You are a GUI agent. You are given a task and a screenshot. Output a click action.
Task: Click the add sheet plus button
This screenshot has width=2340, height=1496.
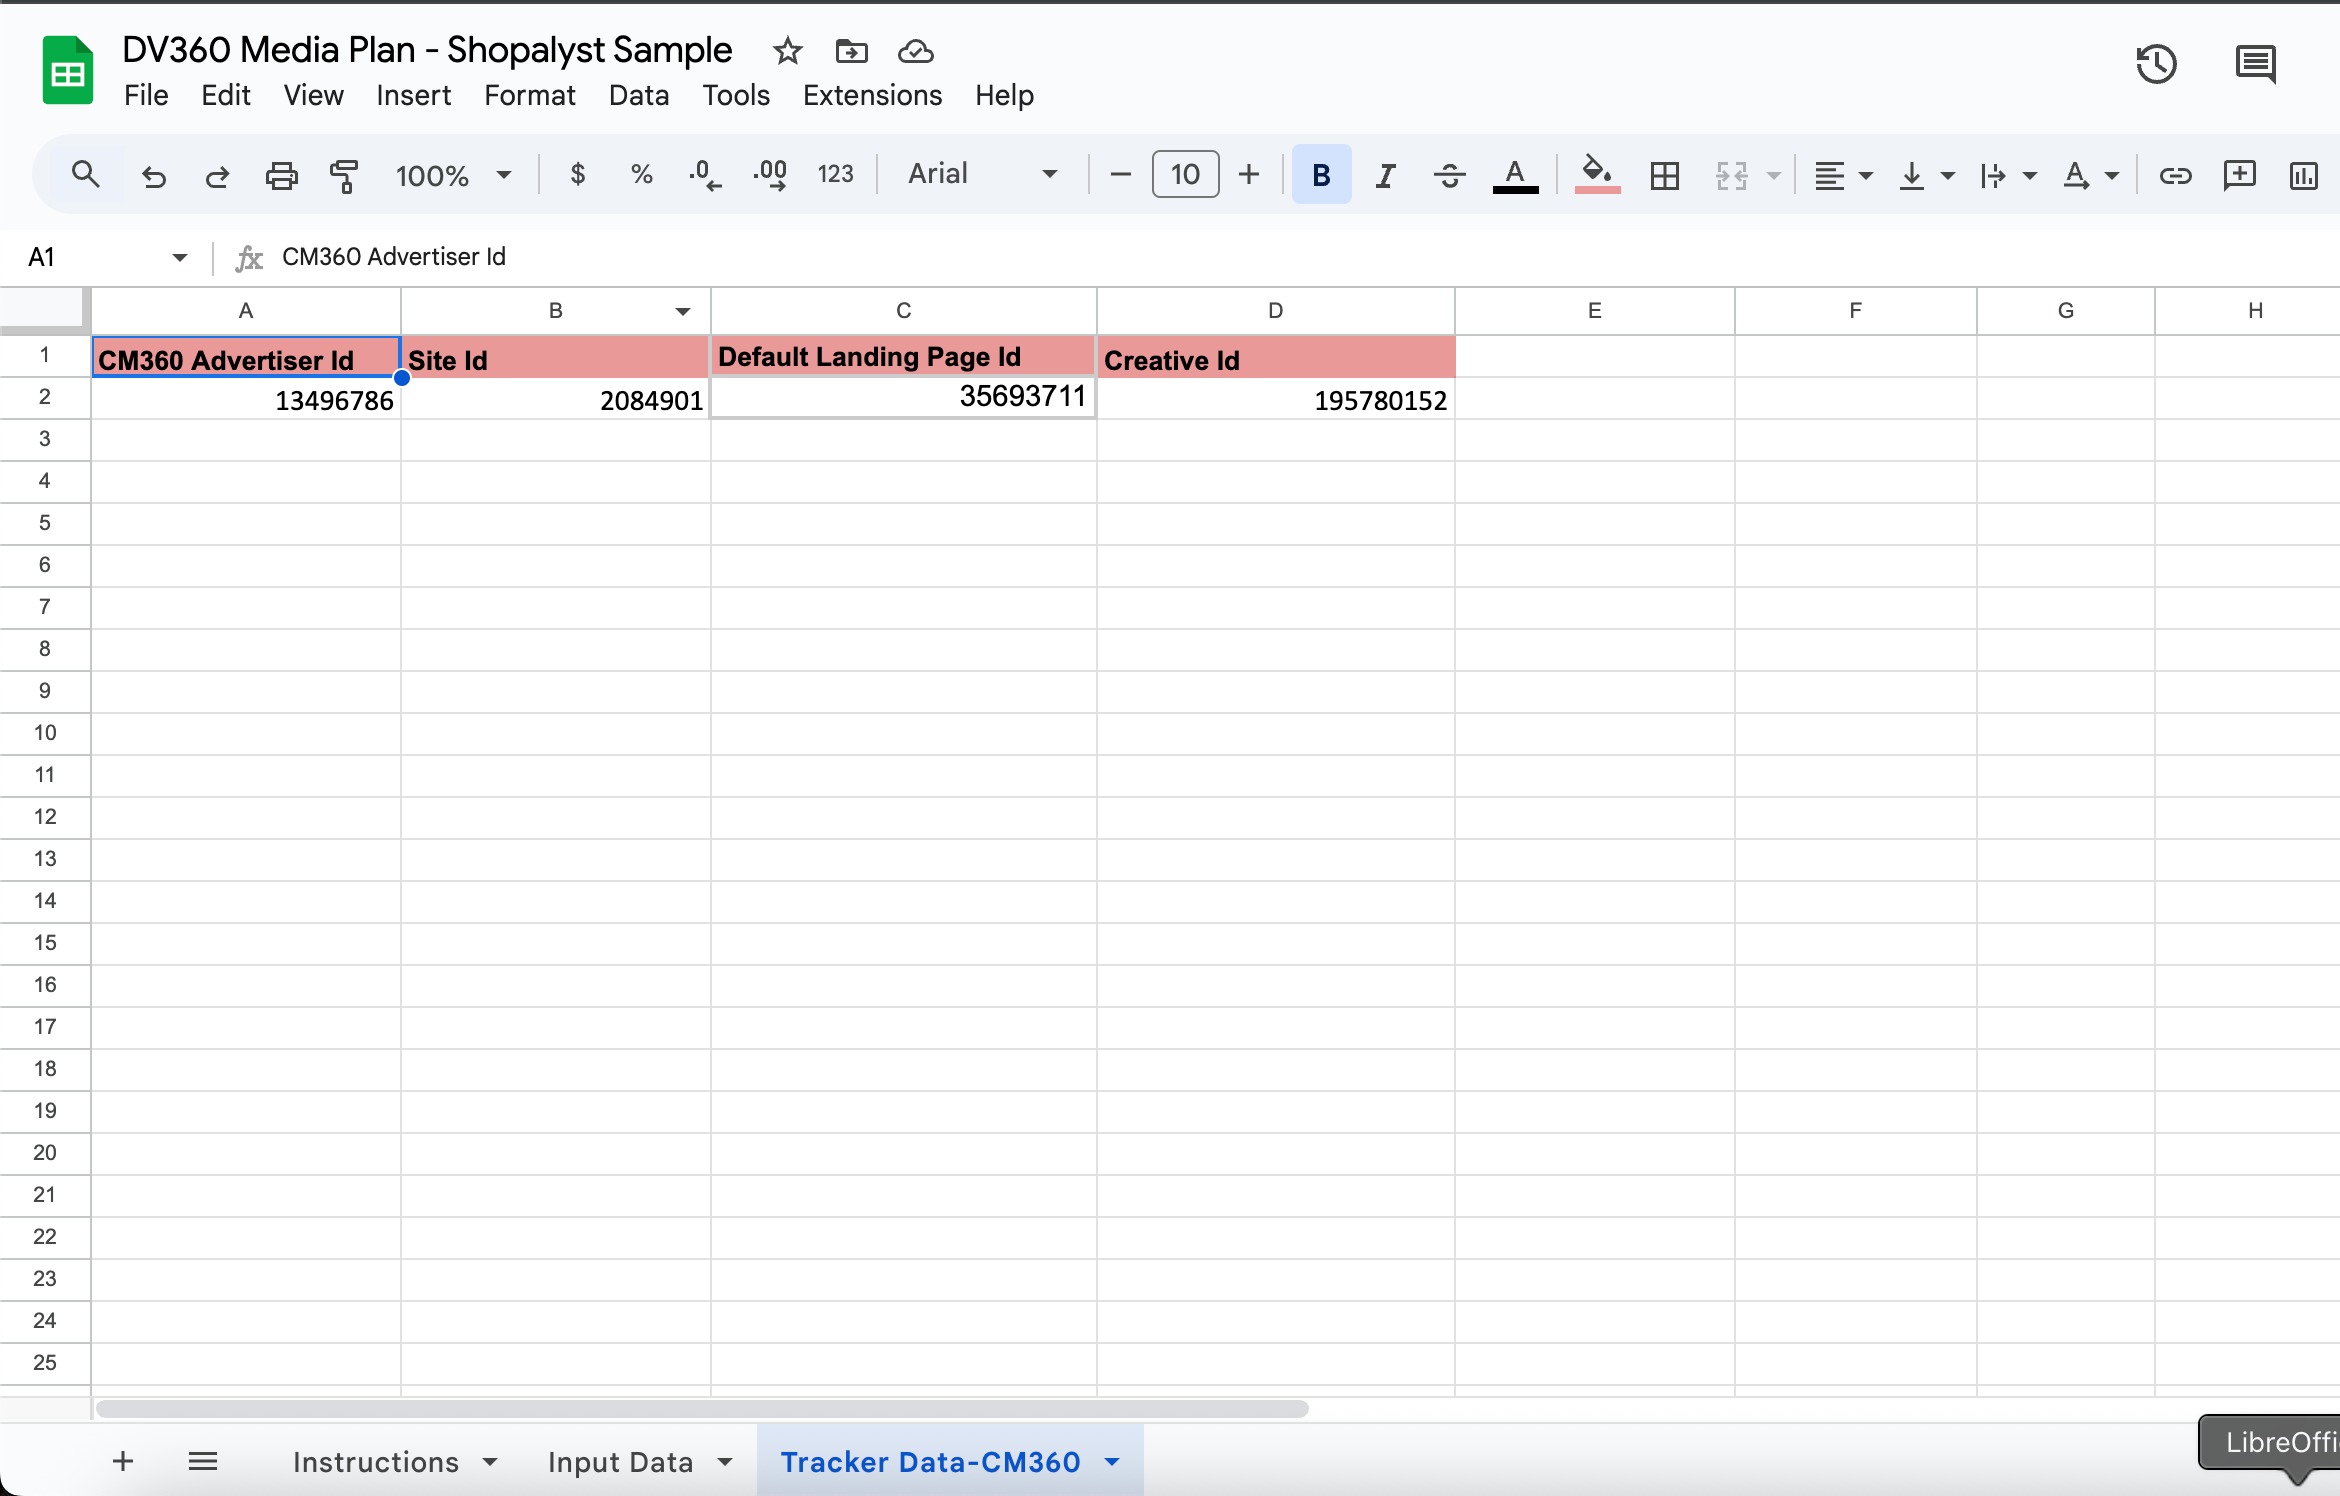click(123, 1461)
